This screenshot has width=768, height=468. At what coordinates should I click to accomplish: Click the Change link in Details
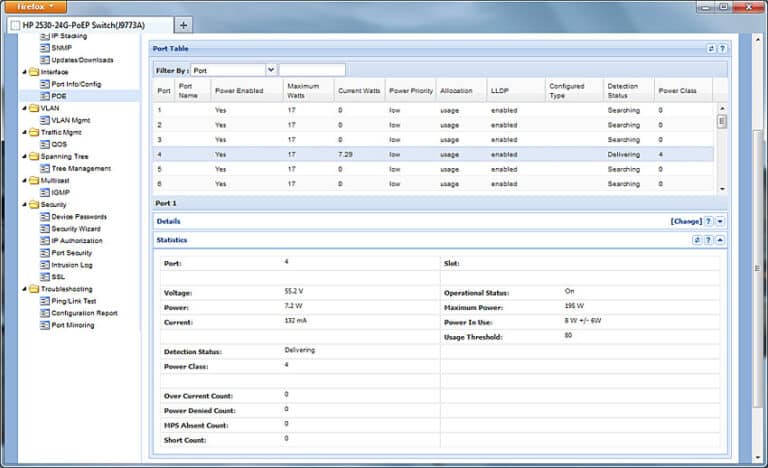pyautogui.click(x=686, y=221)
